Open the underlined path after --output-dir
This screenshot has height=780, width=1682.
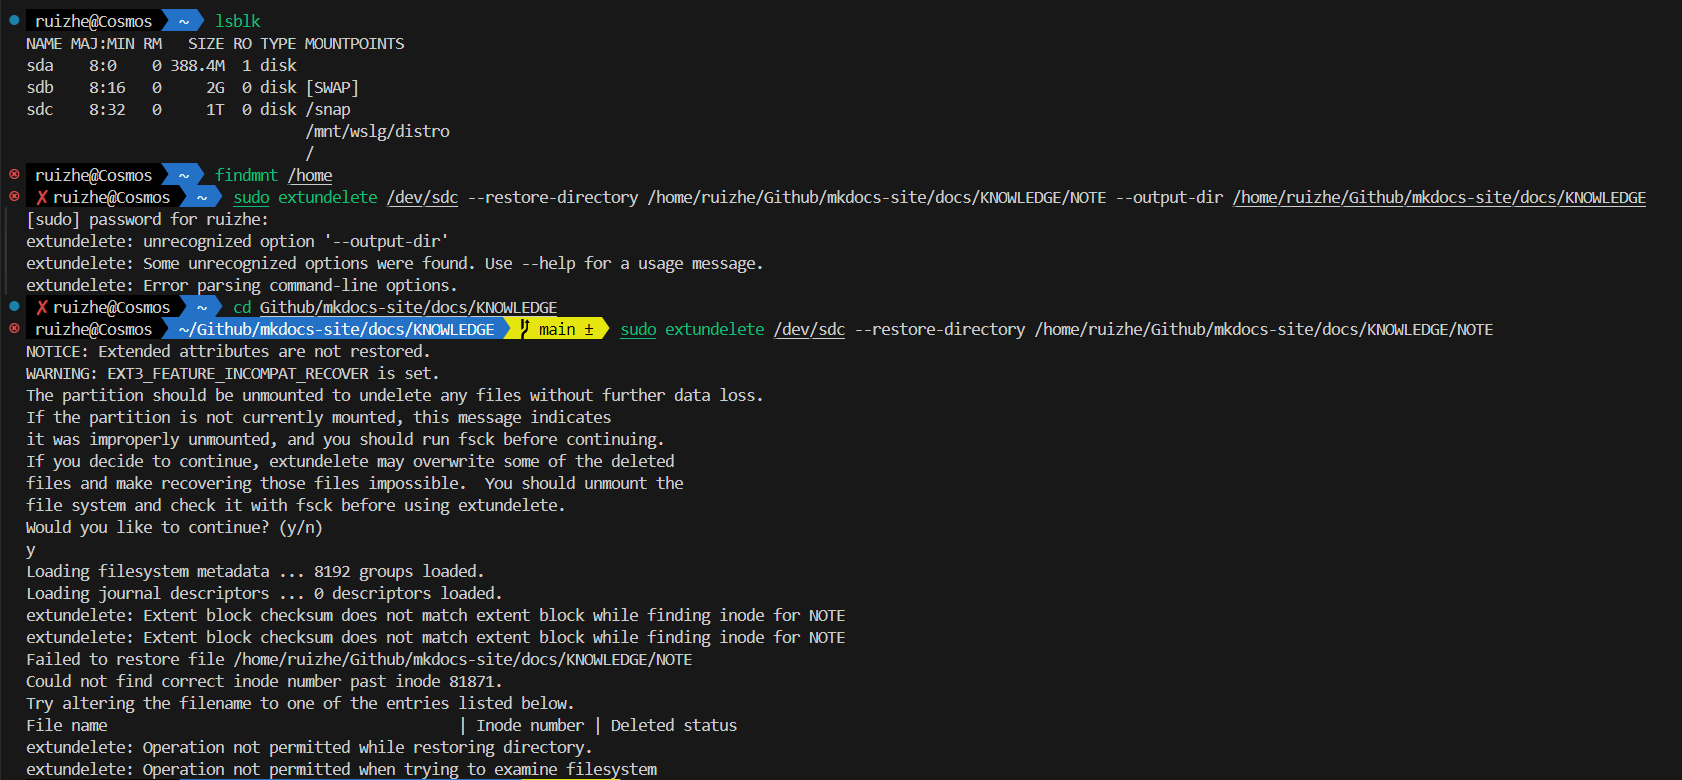pos(1438,197)
